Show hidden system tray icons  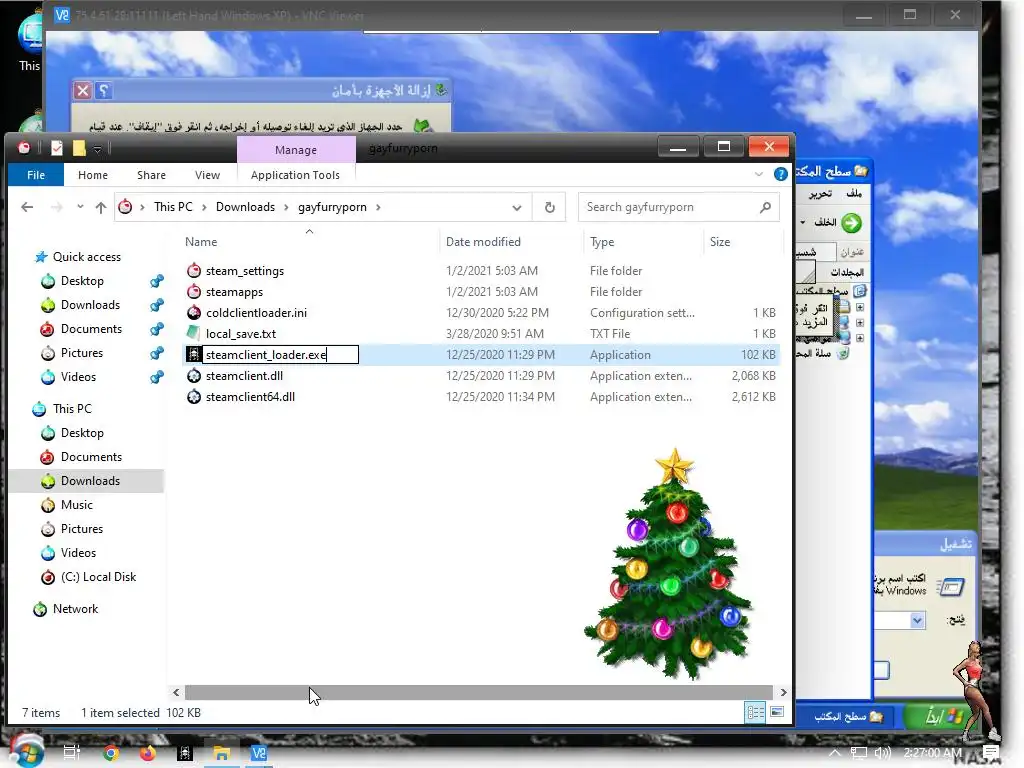pyautogui.click(x=835, y=753)
